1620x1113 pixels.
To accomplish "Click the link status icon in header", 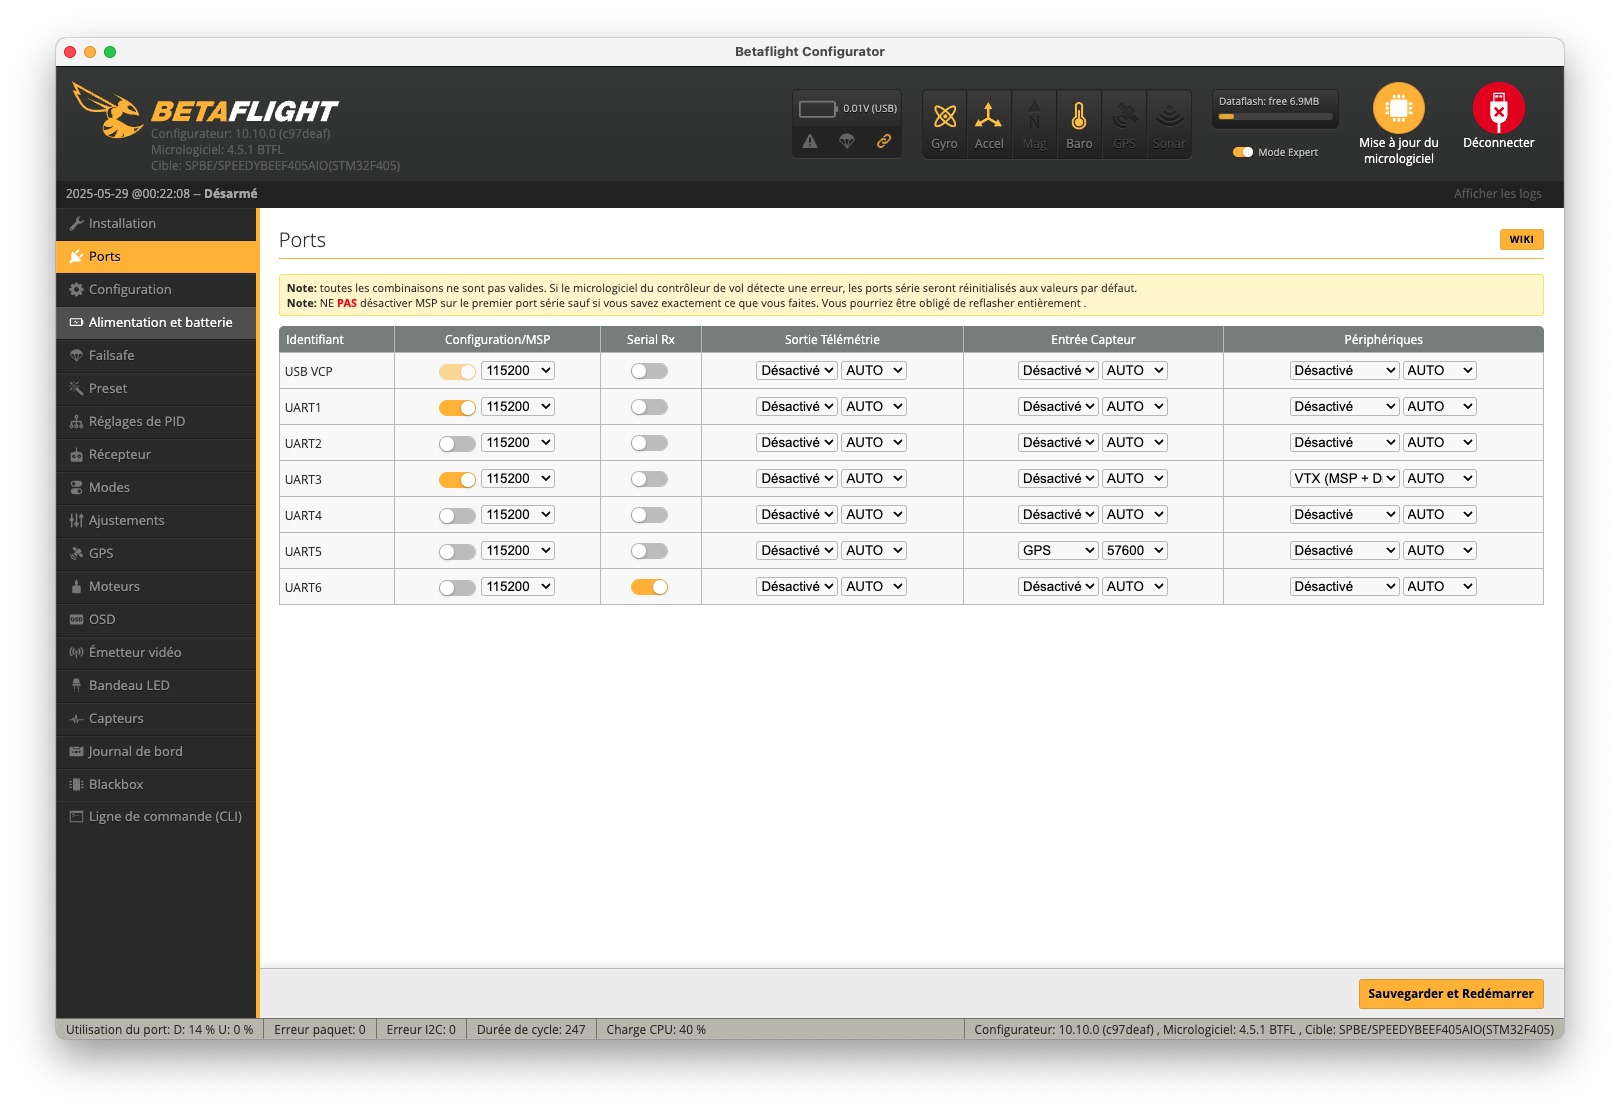I will point(884,141).
